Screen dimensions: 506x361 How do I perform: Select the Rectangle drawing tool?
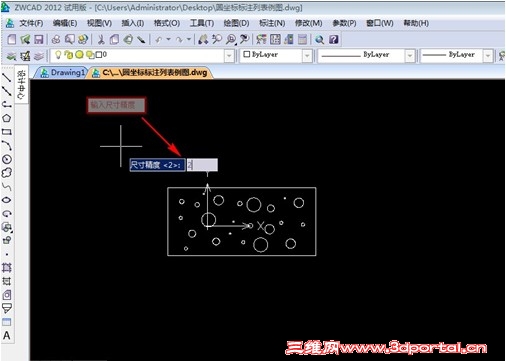(x=7, y=132)
